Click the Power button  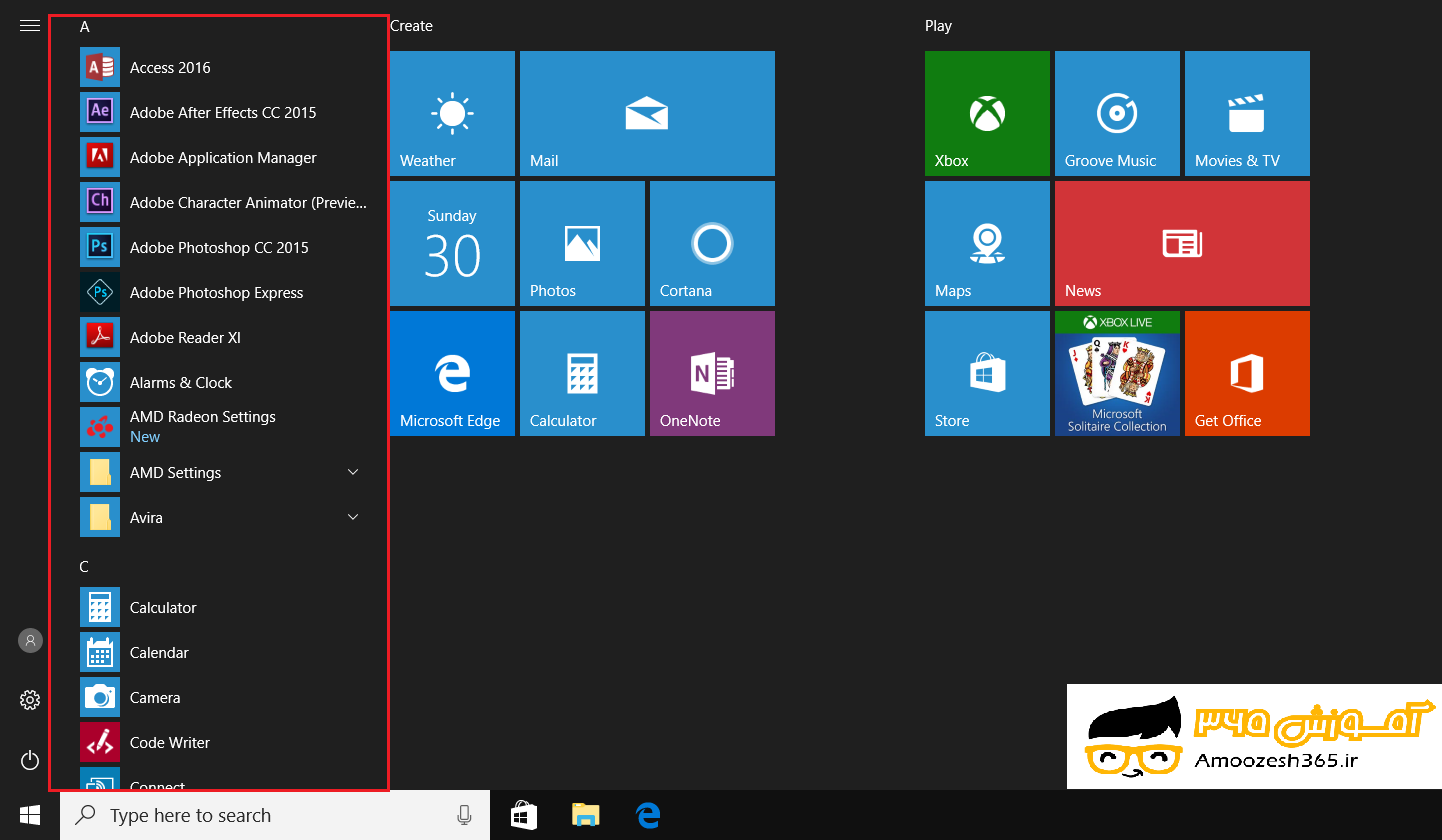click(x=30, y=761)
